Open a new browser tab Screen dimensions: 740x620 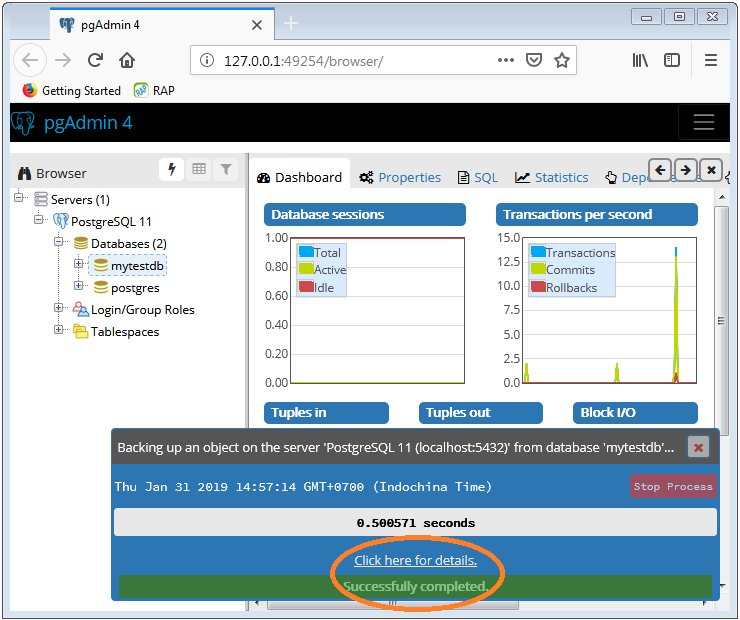pyautogui.click(x=291, y=23)
